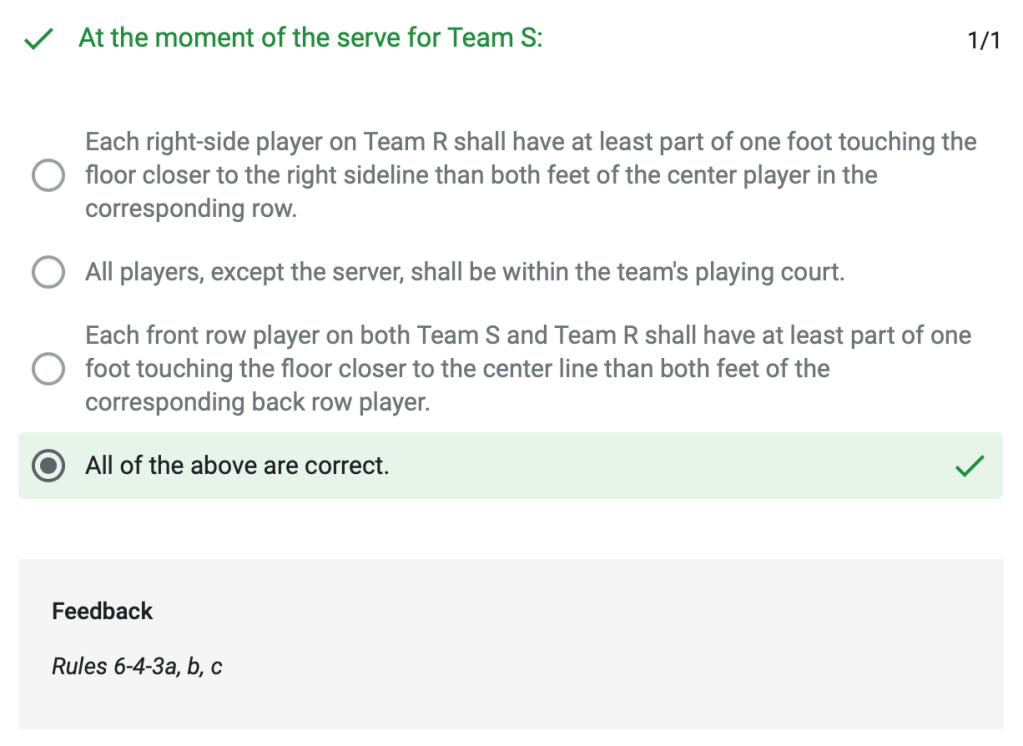Click the 'Feedback' heading
The width and height of the screenshot is (1023, 746).
click(102, 611)
